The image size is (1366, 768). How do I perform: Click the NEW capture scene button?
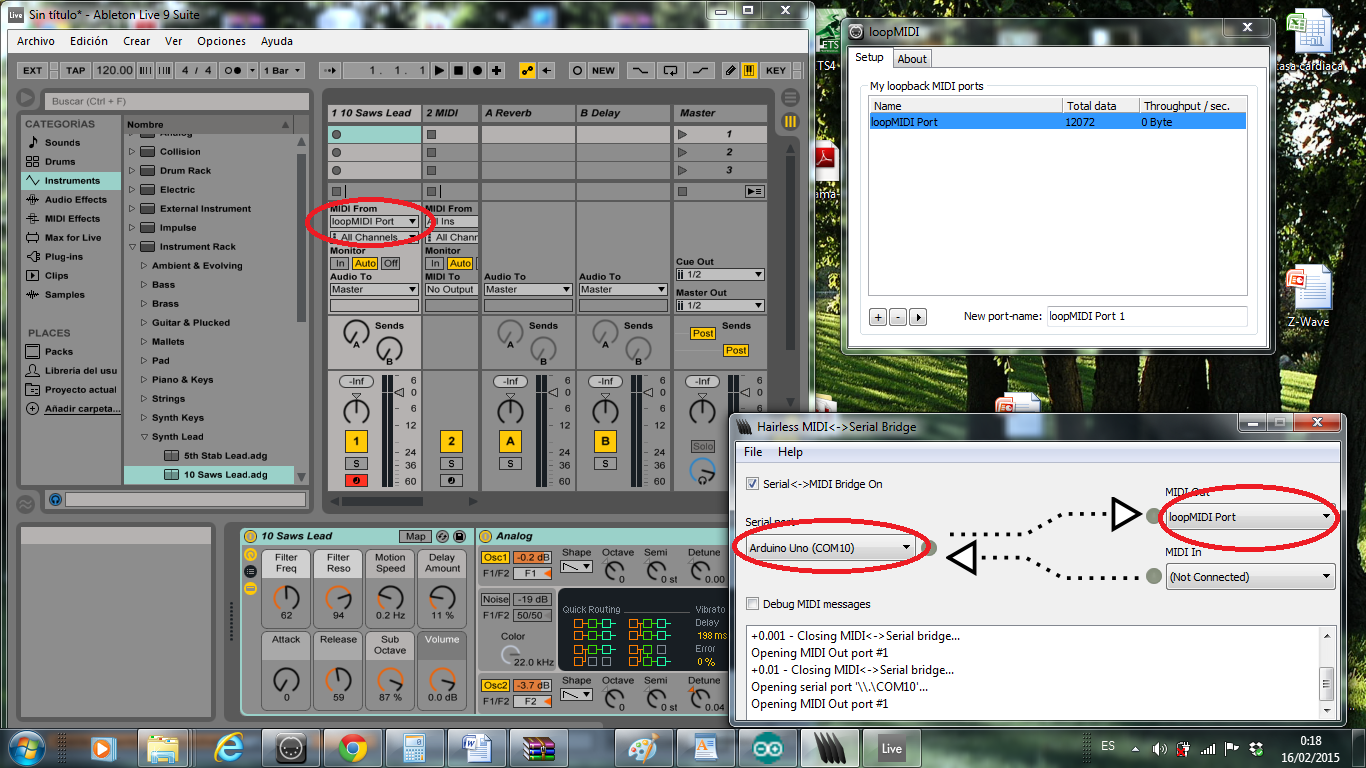[x=603, y=71]
